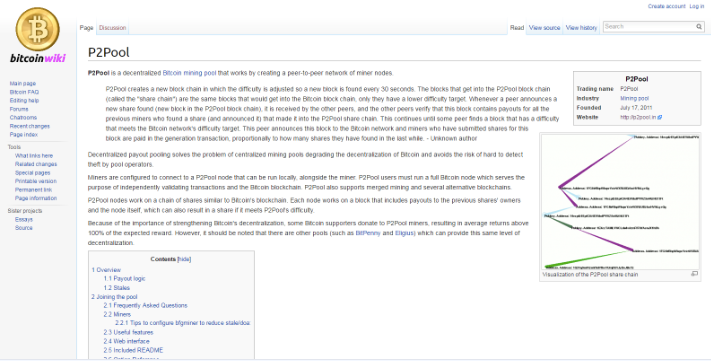Hide the Contents table
Screen dimensions: 711x361
click(x=184, y=259)
